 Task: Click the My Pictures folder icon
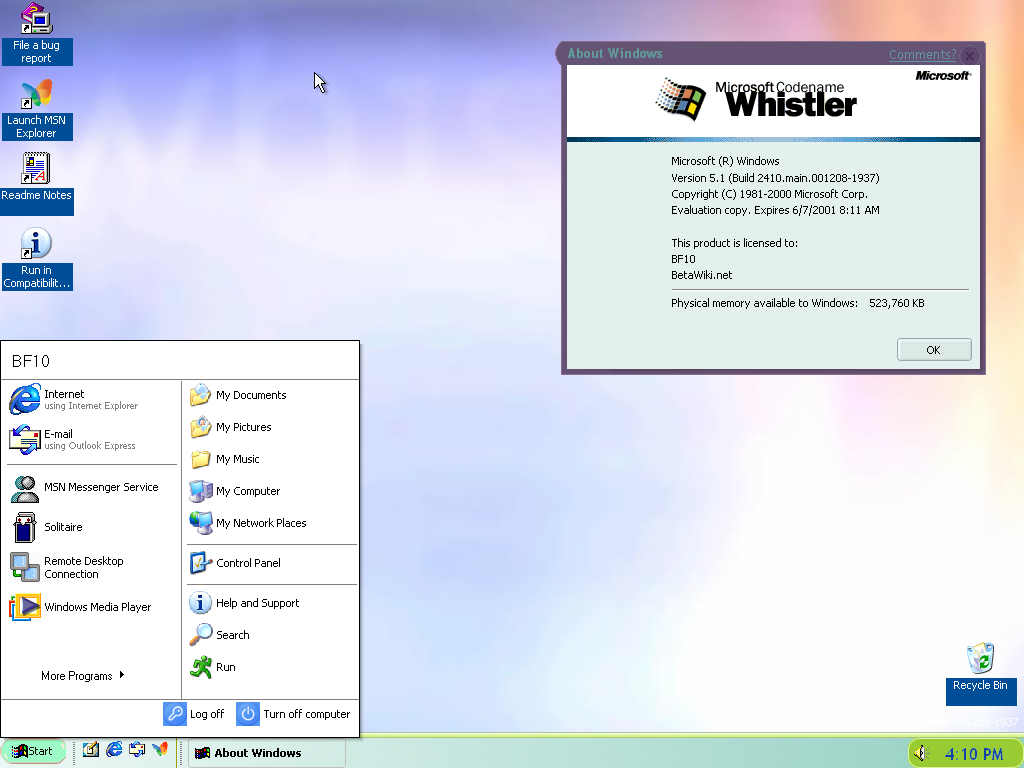pyautogui.click(x=200, y=426)
